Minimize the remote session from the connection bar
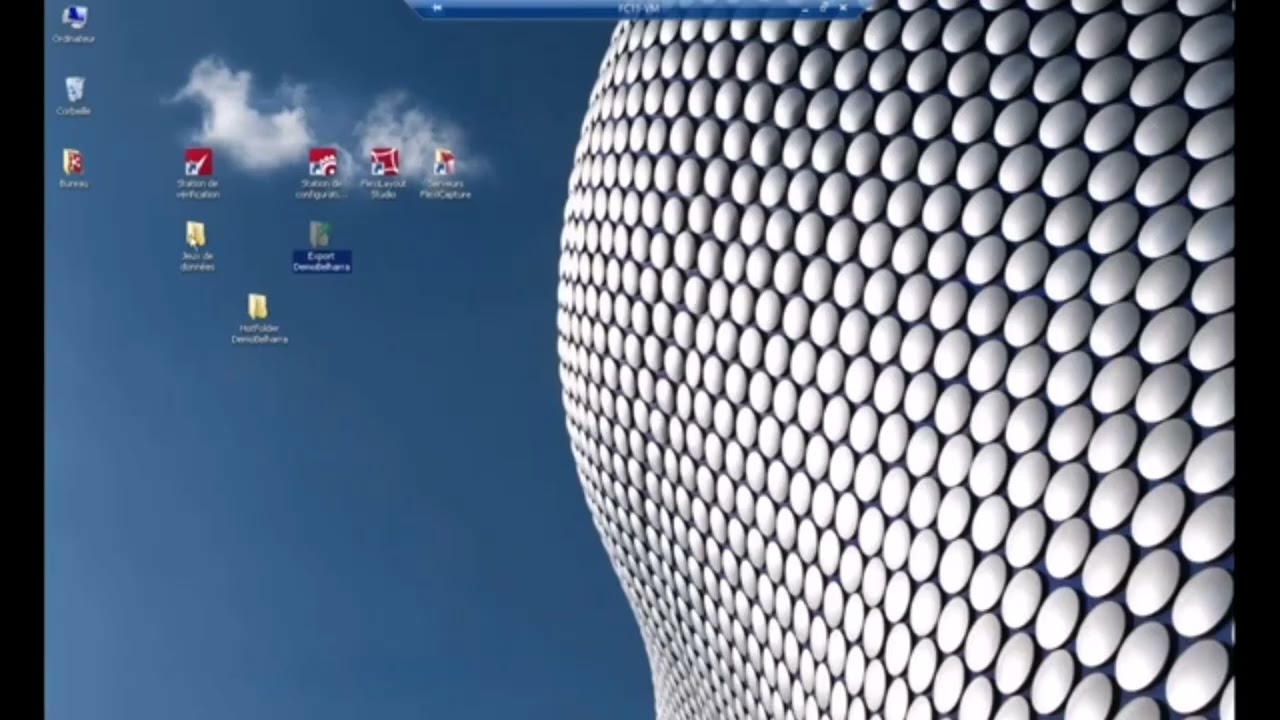The image size is (1280, 720). [x=805, y=8]
